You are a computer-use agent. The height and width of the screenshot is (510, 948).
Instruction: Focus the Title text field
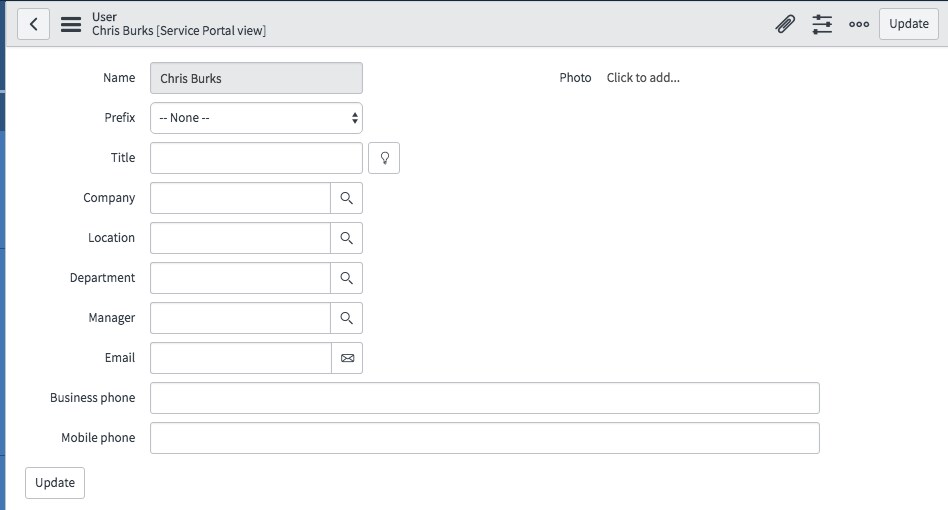[x=256, y=158]
